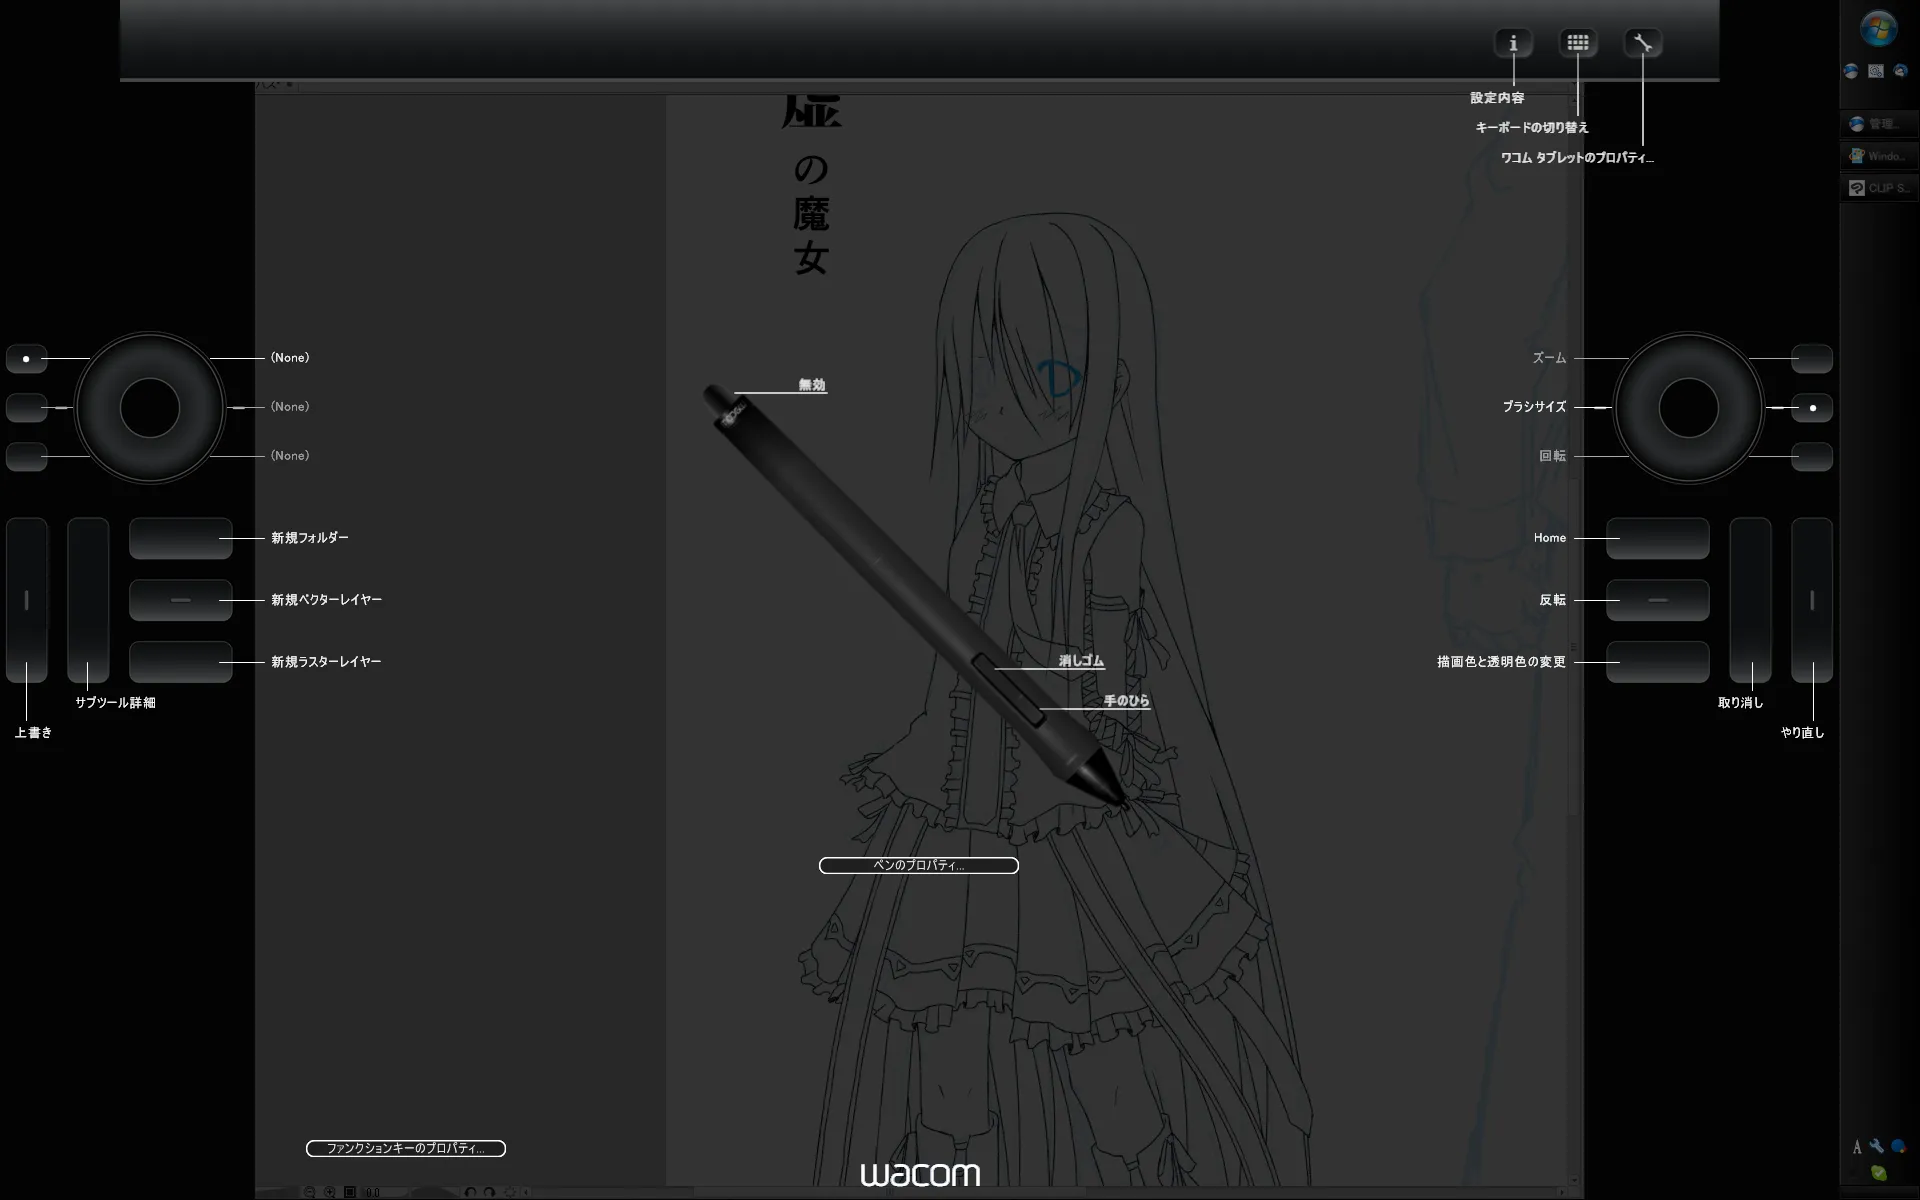Viewport: 1920px width, 1200px height.
Task: Open pen properties (ペンのプロパティ) button
Action: point(918,865)
